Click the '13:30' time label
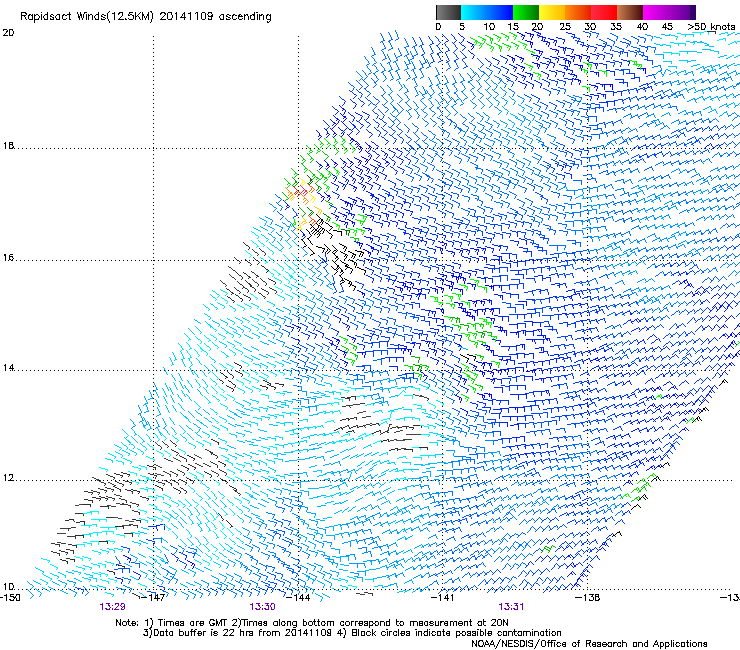The height and width of the screenshot is (650, 740). pos(262,607)
